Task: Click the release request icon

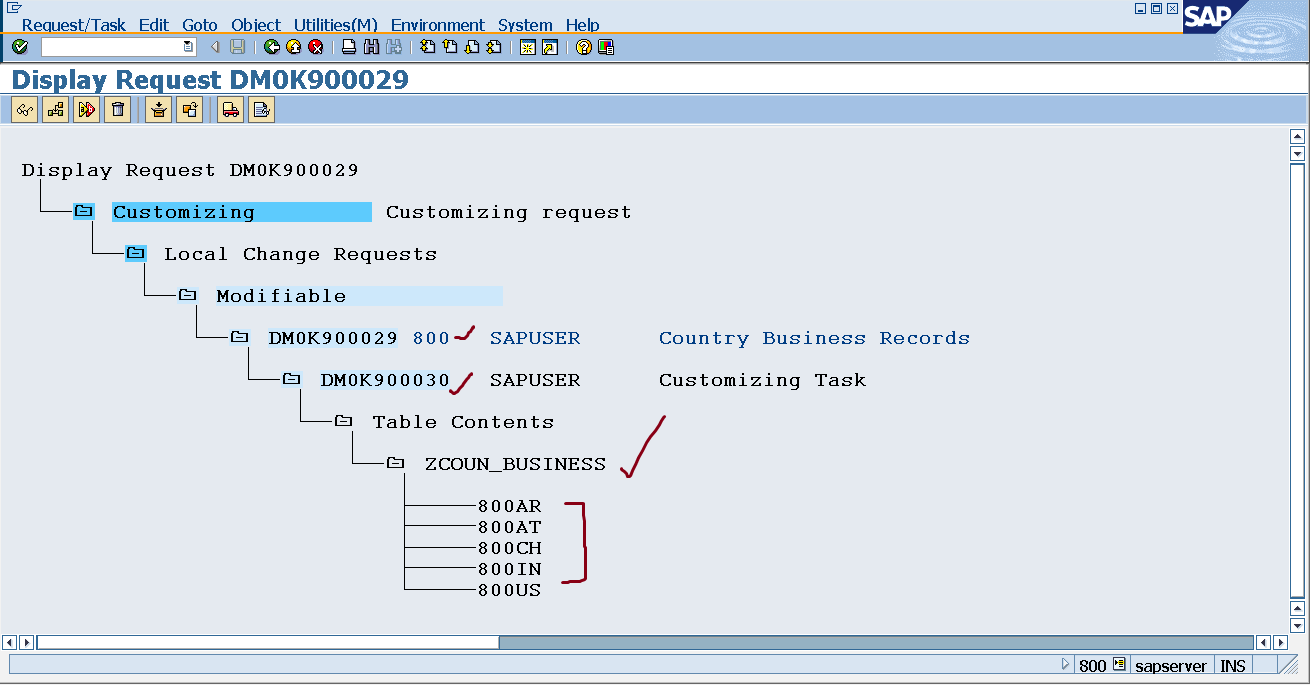Action: [x=86, y=109]
